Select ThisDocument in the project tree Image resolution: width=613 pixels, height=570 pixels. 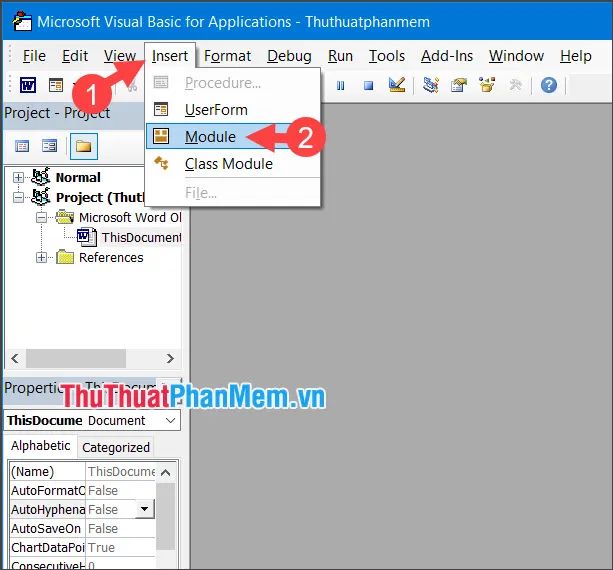pyautogui.click(x=141, y=237)
